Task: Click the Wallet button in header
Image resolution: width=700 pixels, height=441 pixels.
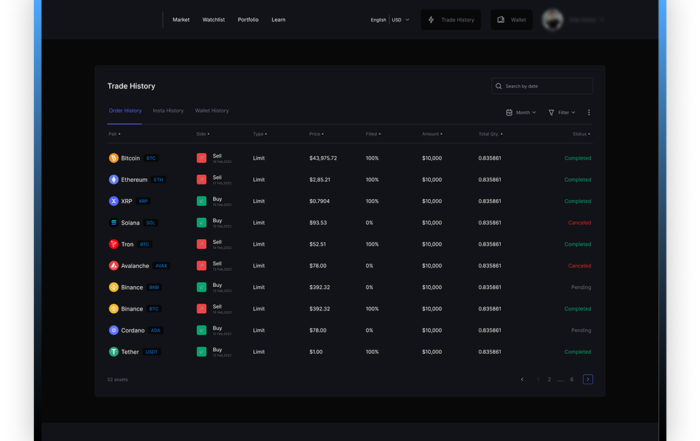Action: 511,20
